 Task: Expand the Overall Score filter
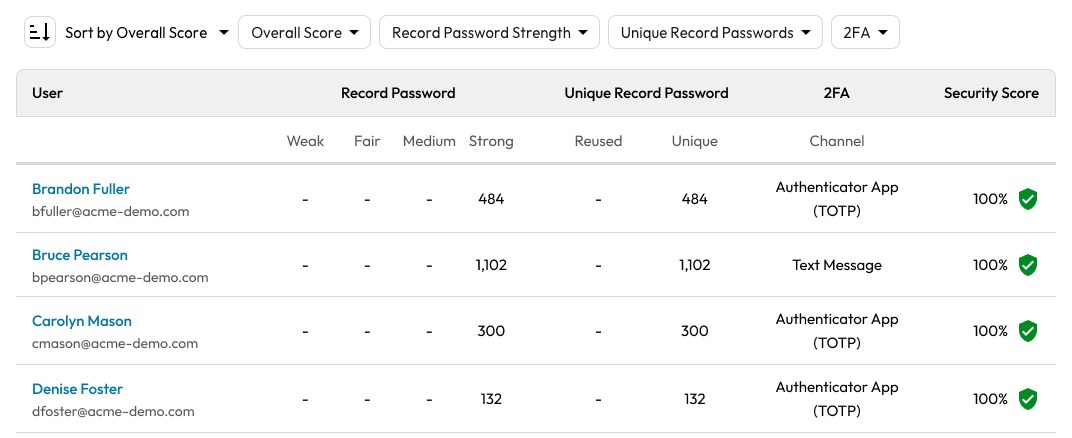coord(304,33)
